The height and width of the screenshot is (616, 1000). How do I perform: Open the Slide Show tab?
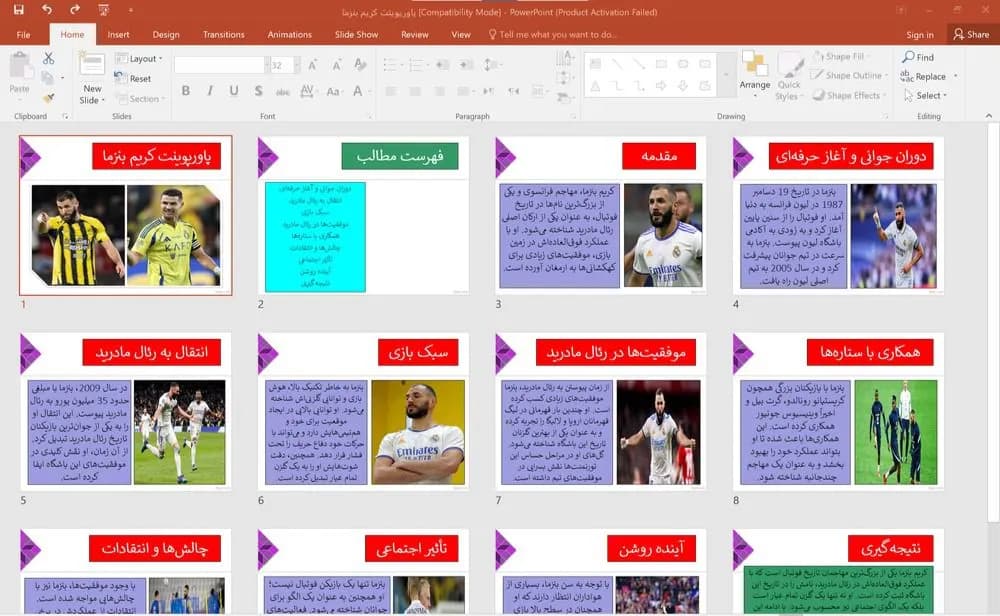point(357,34)
